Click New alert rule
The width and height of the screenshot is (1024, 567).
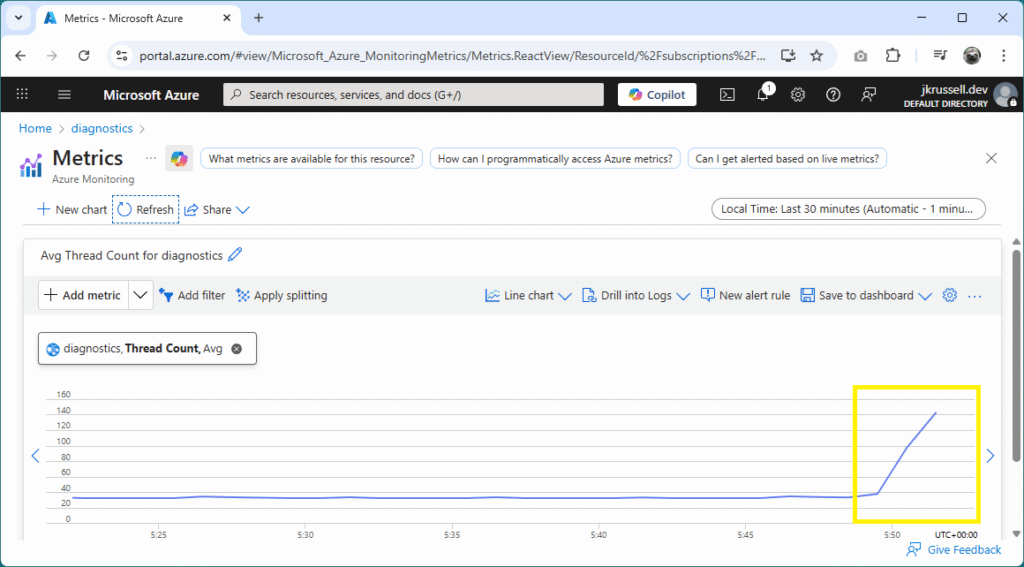[x=745, y=295]
